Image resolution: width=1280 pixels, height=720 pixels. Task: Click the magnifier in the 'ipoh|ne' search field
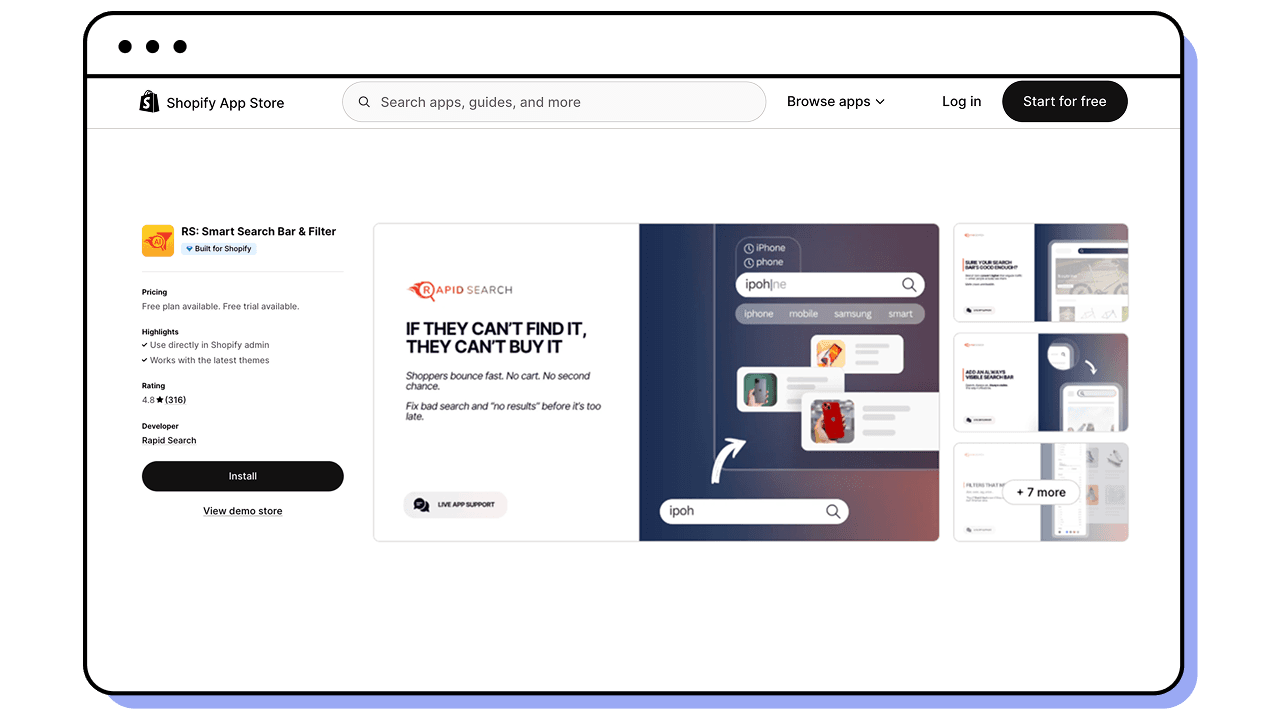[x=909, y=285]
